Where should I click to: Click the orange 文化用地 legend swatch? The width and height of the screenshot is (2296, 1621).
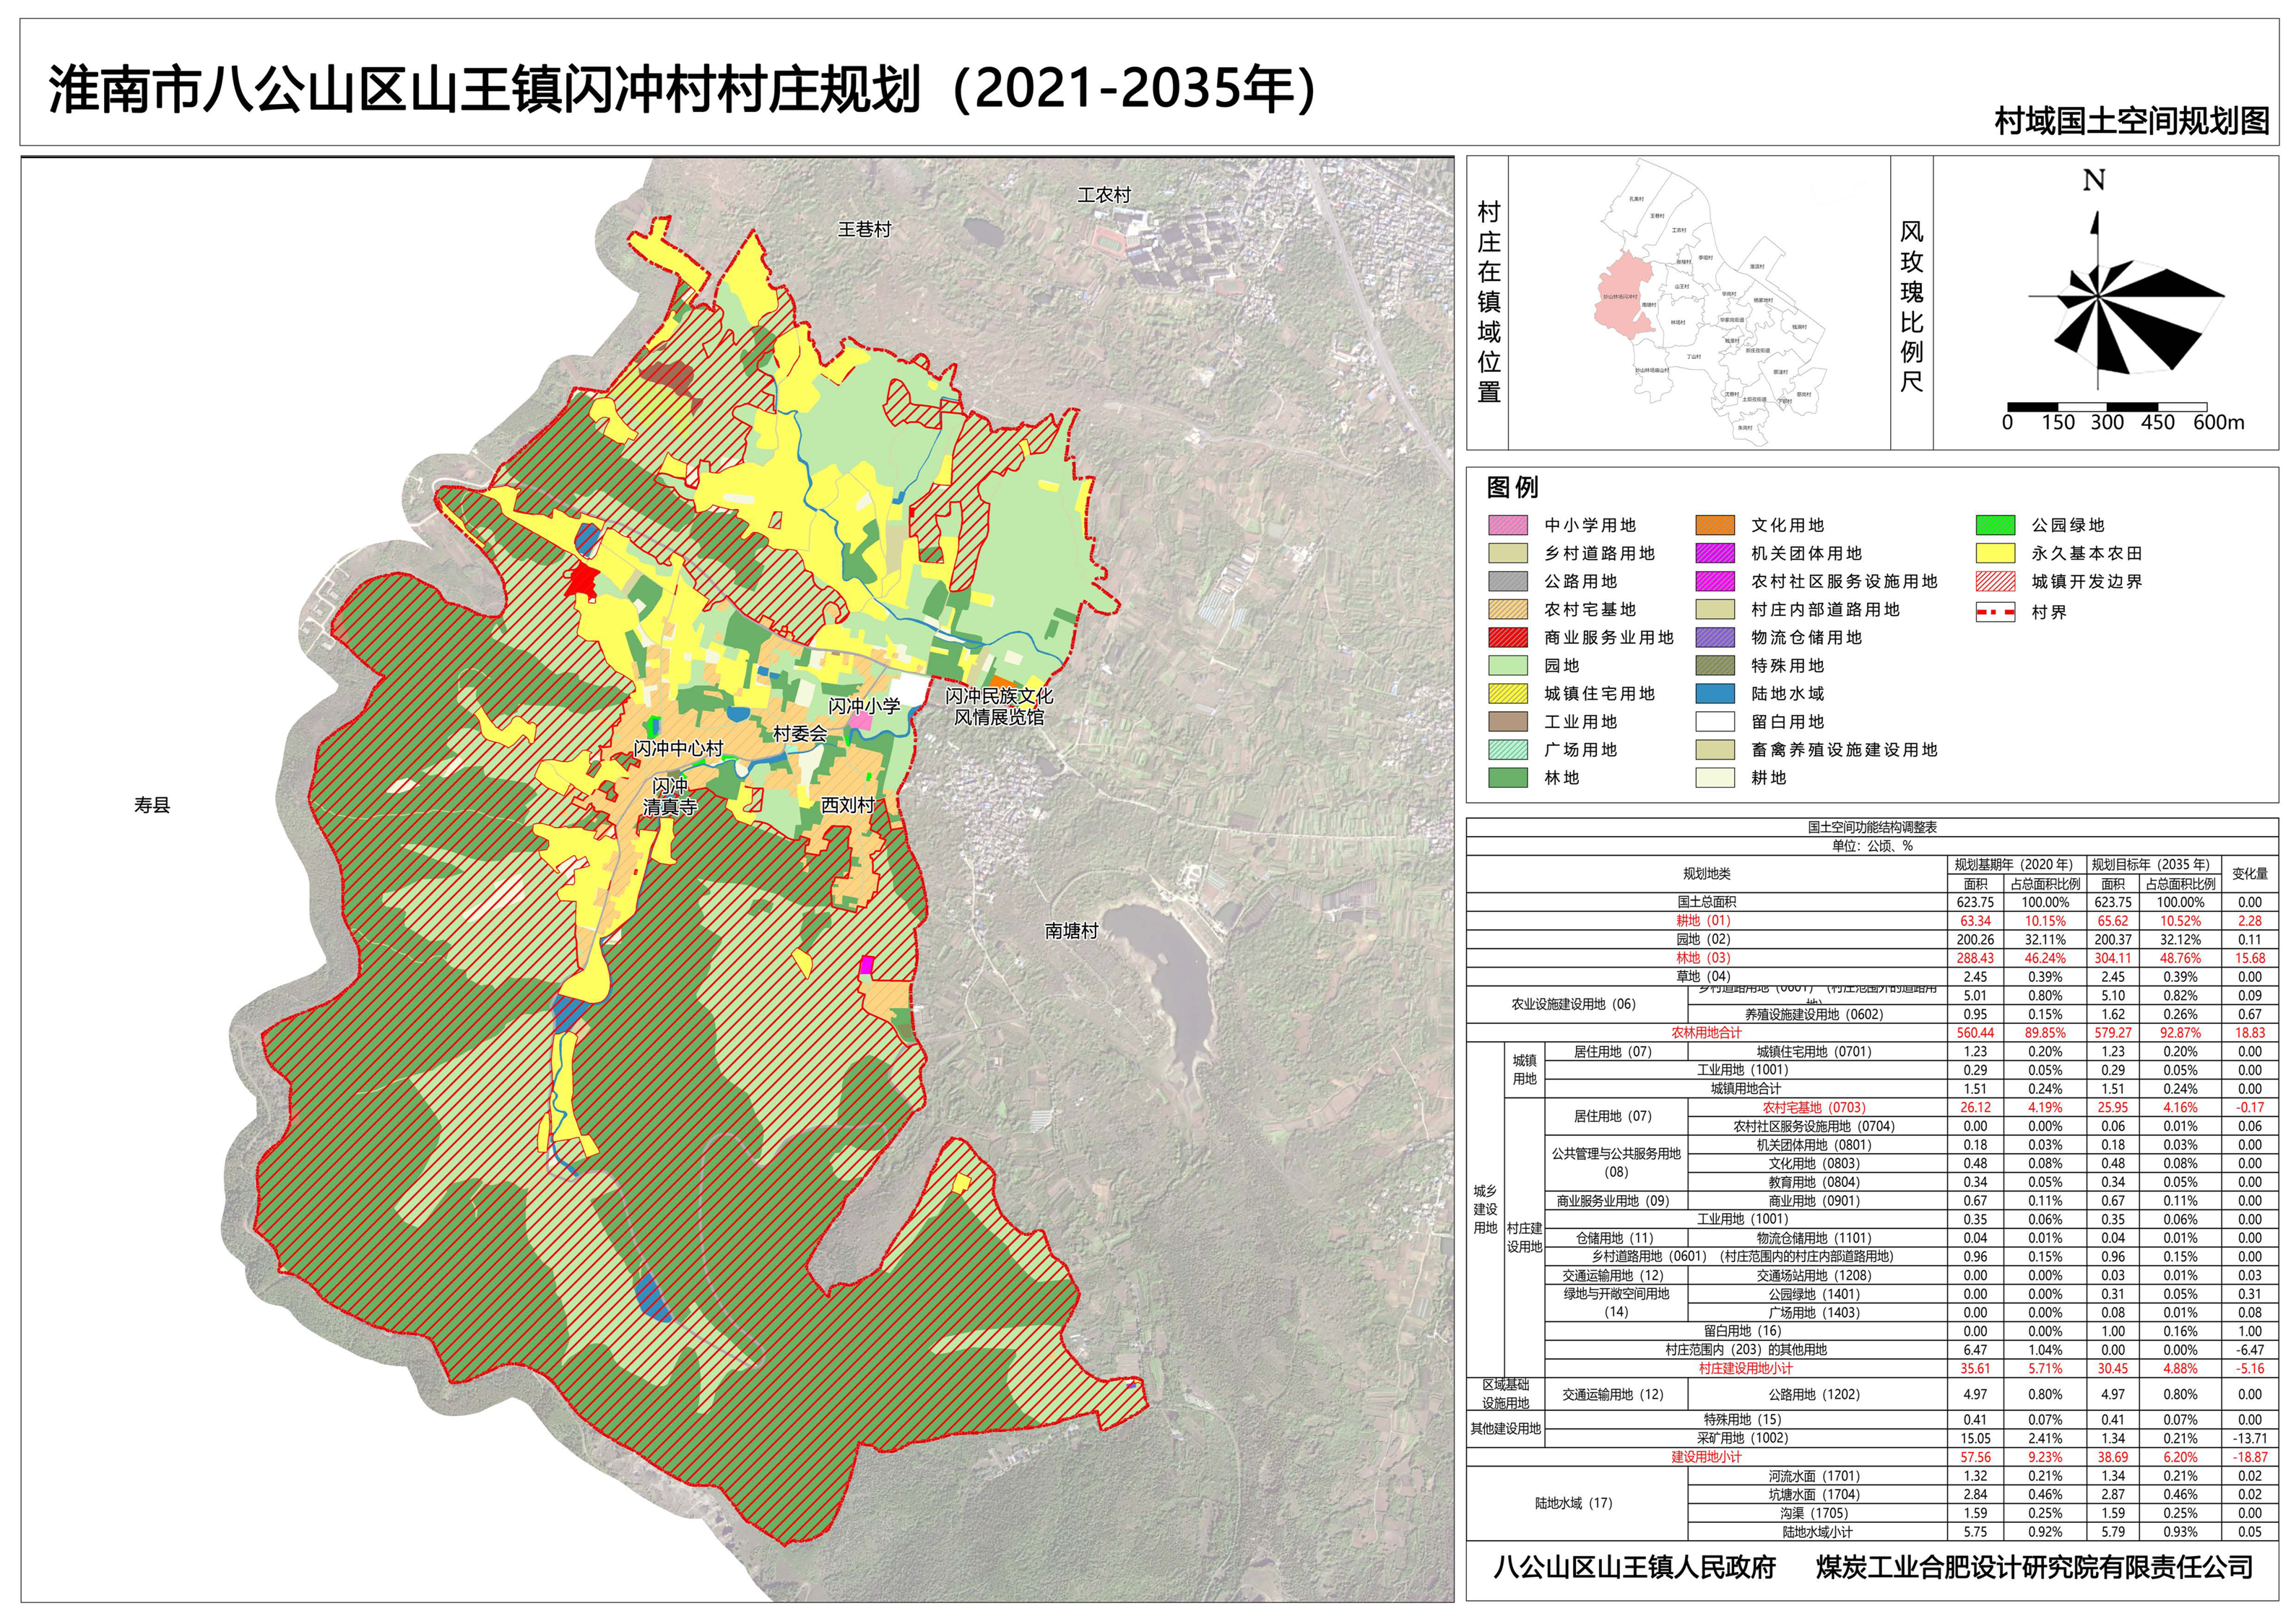(1715, 525)
